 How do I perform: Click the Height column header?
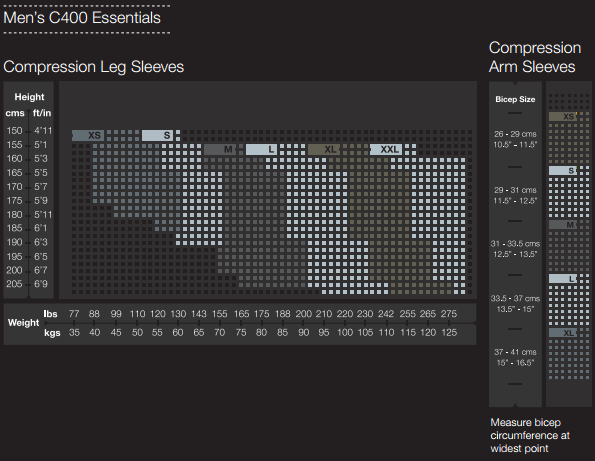29,97
